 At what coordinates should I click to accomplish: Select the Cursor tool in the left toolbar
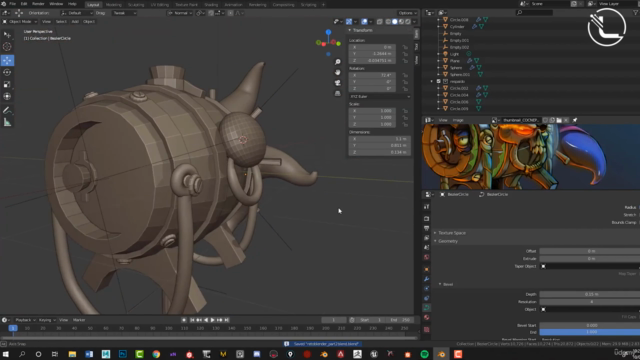pyautogui.click(x=7, y=47)
